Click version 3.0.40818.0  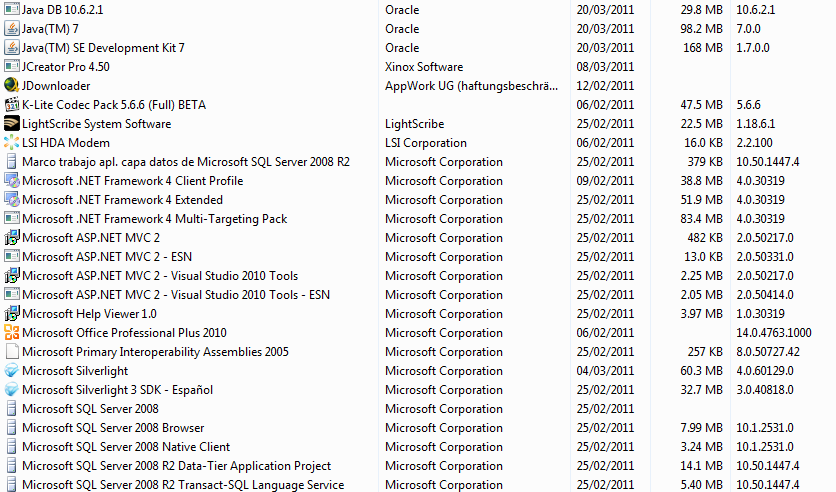point(765,390)
